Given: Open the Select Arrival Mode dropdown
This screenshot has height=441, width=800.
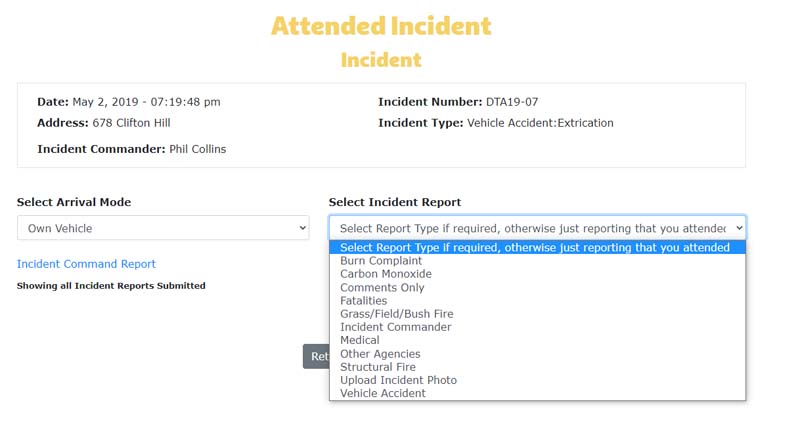Looking at the screenshot, I should tap(163, 228).
